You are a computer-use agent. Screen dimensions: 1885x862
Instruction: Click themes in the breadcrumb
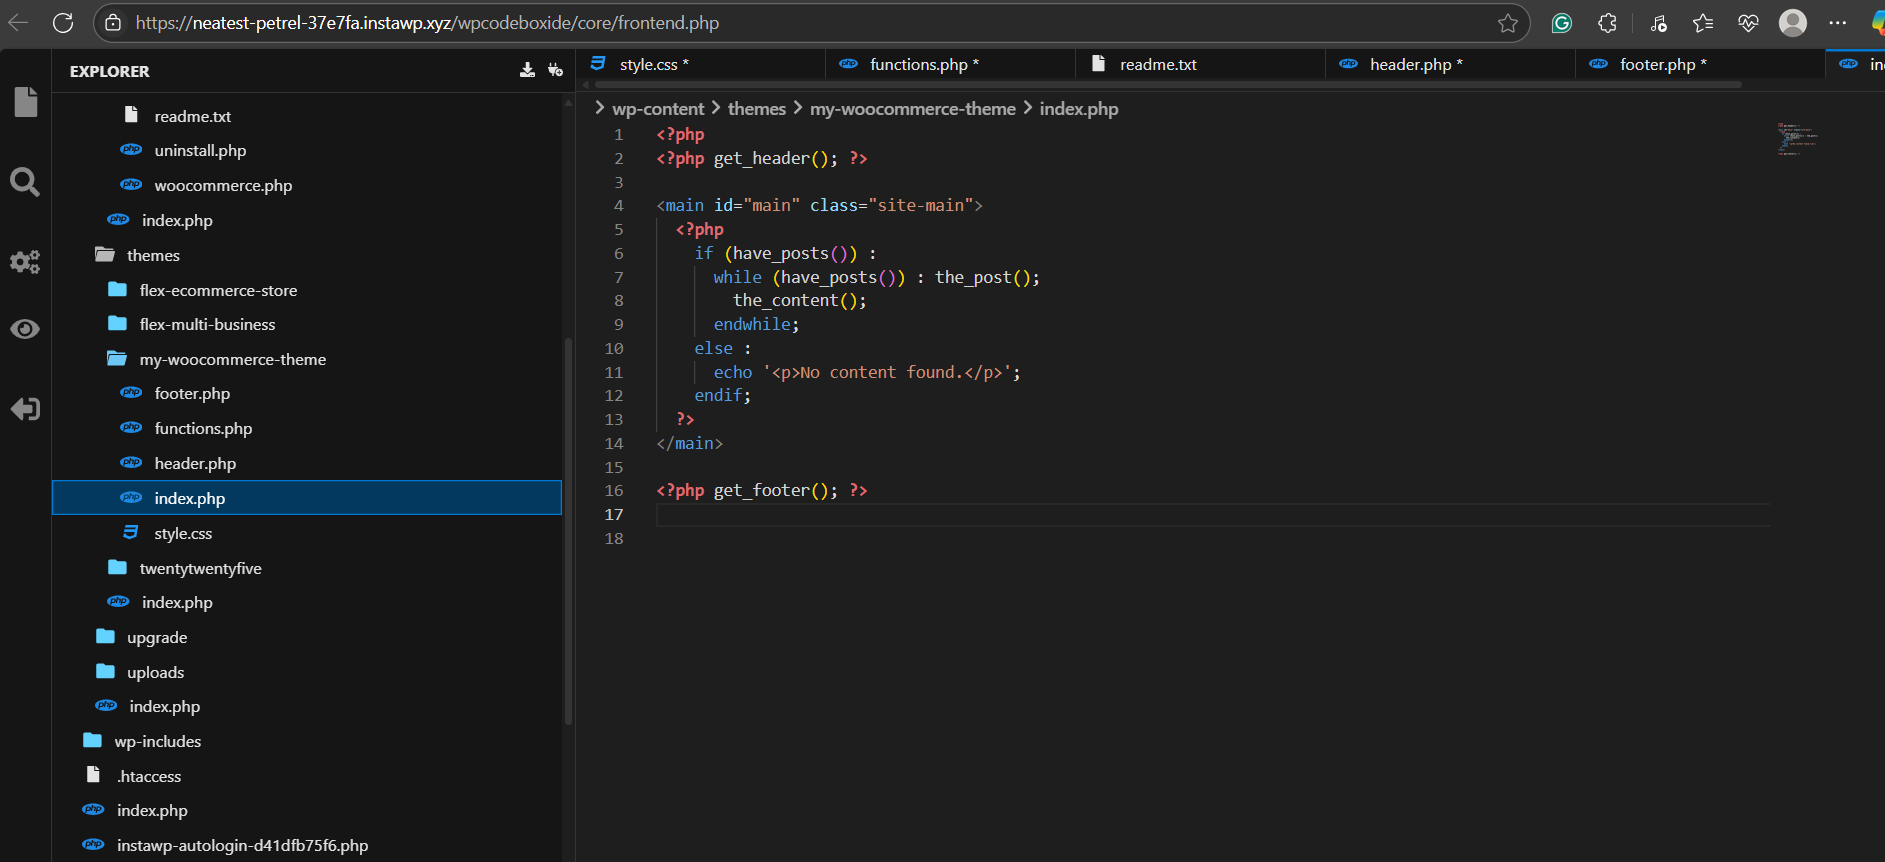click(757, 108)
